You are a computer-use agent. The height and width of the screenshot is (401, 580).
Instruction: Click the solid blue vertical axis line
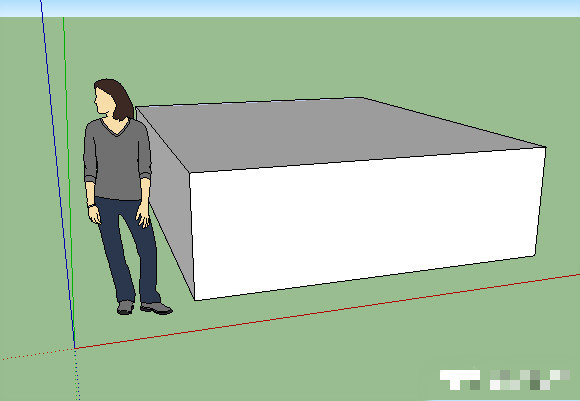point(57,174)
